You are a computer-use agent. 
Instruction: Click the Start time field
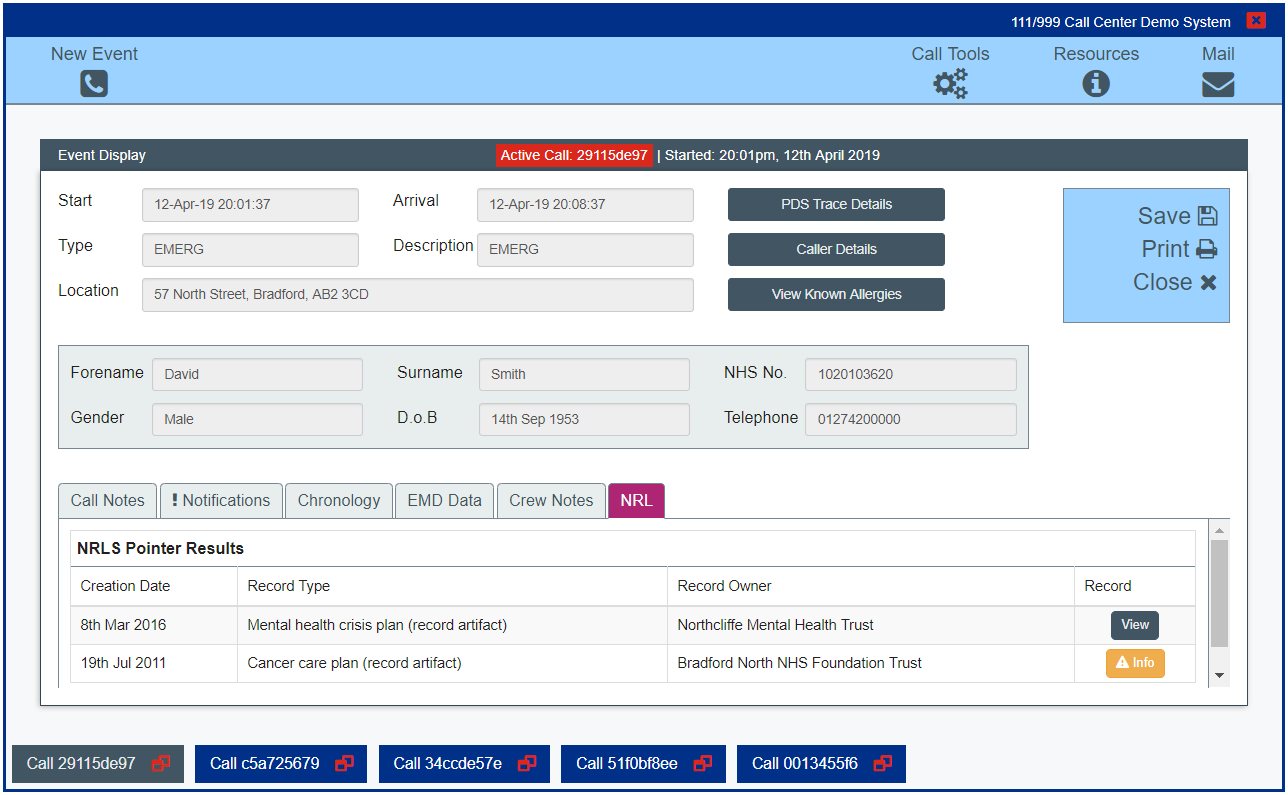tap(250, 205)
